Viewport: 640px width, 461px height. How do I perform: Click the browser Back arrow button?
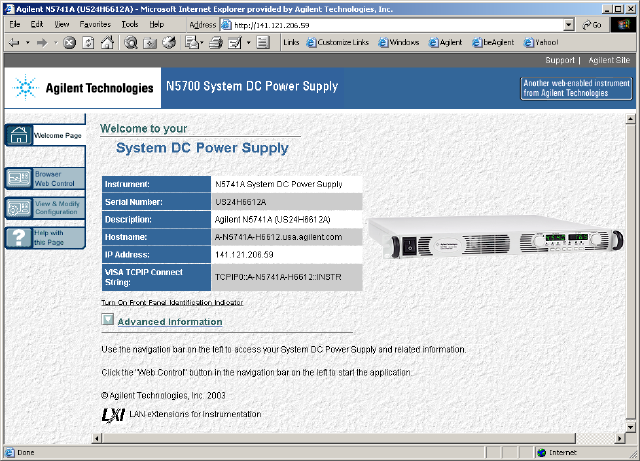point(14,42)
